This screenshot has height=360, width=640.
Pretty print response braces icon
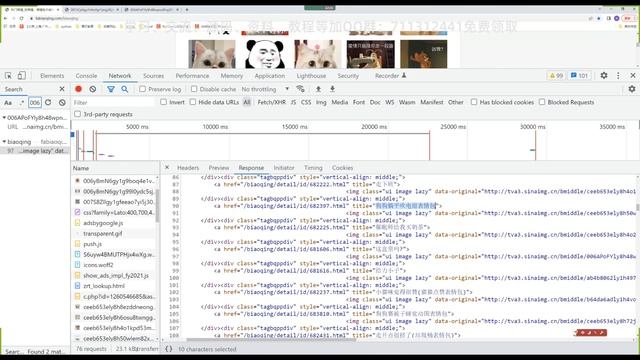click(x=168, y=349)
